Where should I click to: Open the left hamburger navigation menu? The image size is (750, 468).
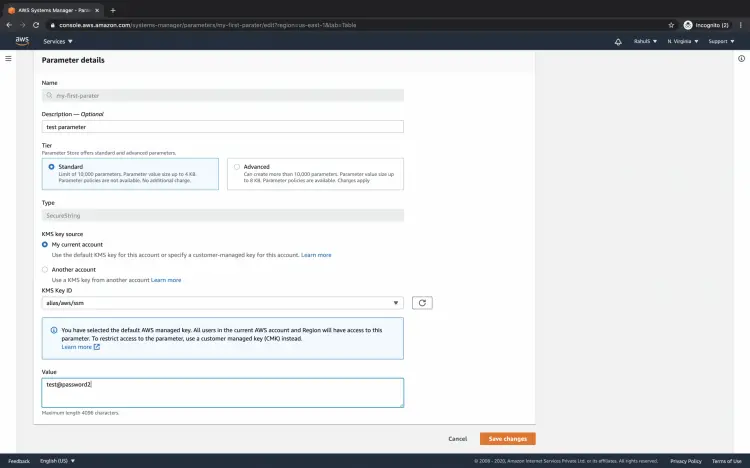point(8,58)
